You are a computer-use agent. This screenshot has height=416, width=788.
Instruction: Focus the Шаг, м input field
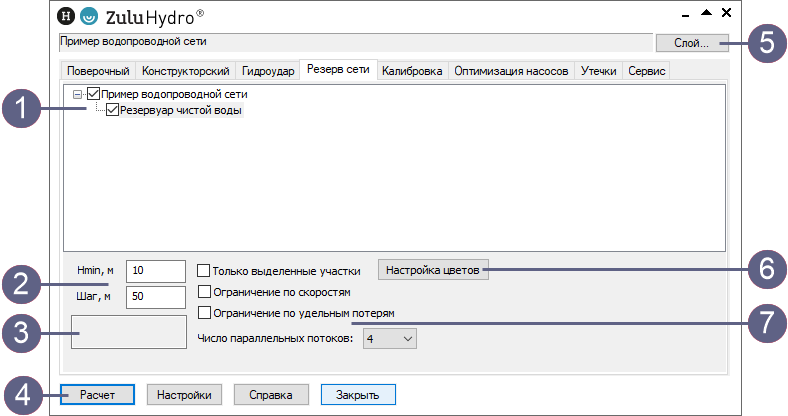pos(155,297)
